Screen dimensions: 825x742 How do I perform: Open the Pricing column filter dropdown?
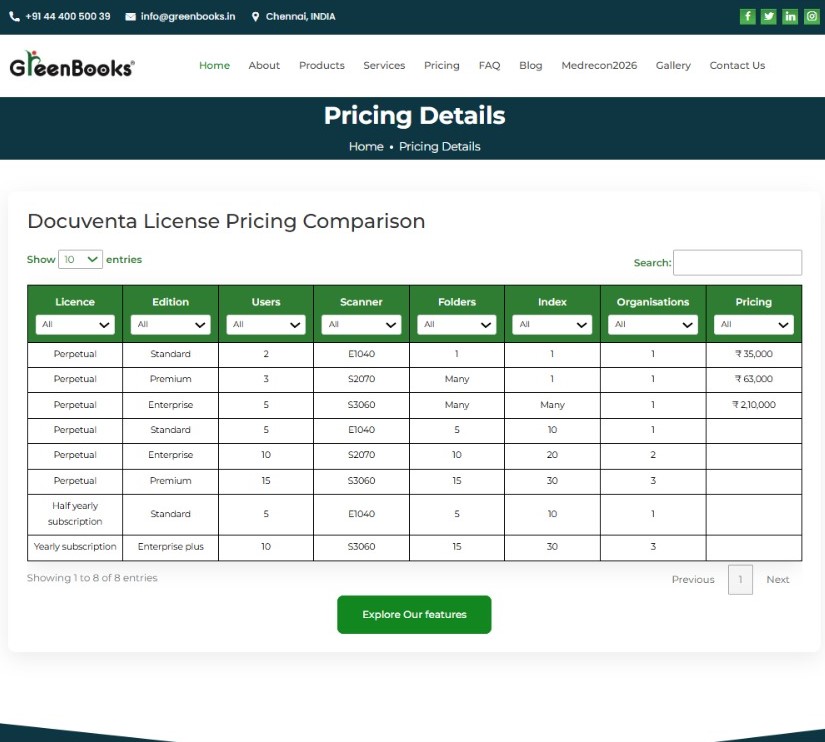tap(753, 325)
